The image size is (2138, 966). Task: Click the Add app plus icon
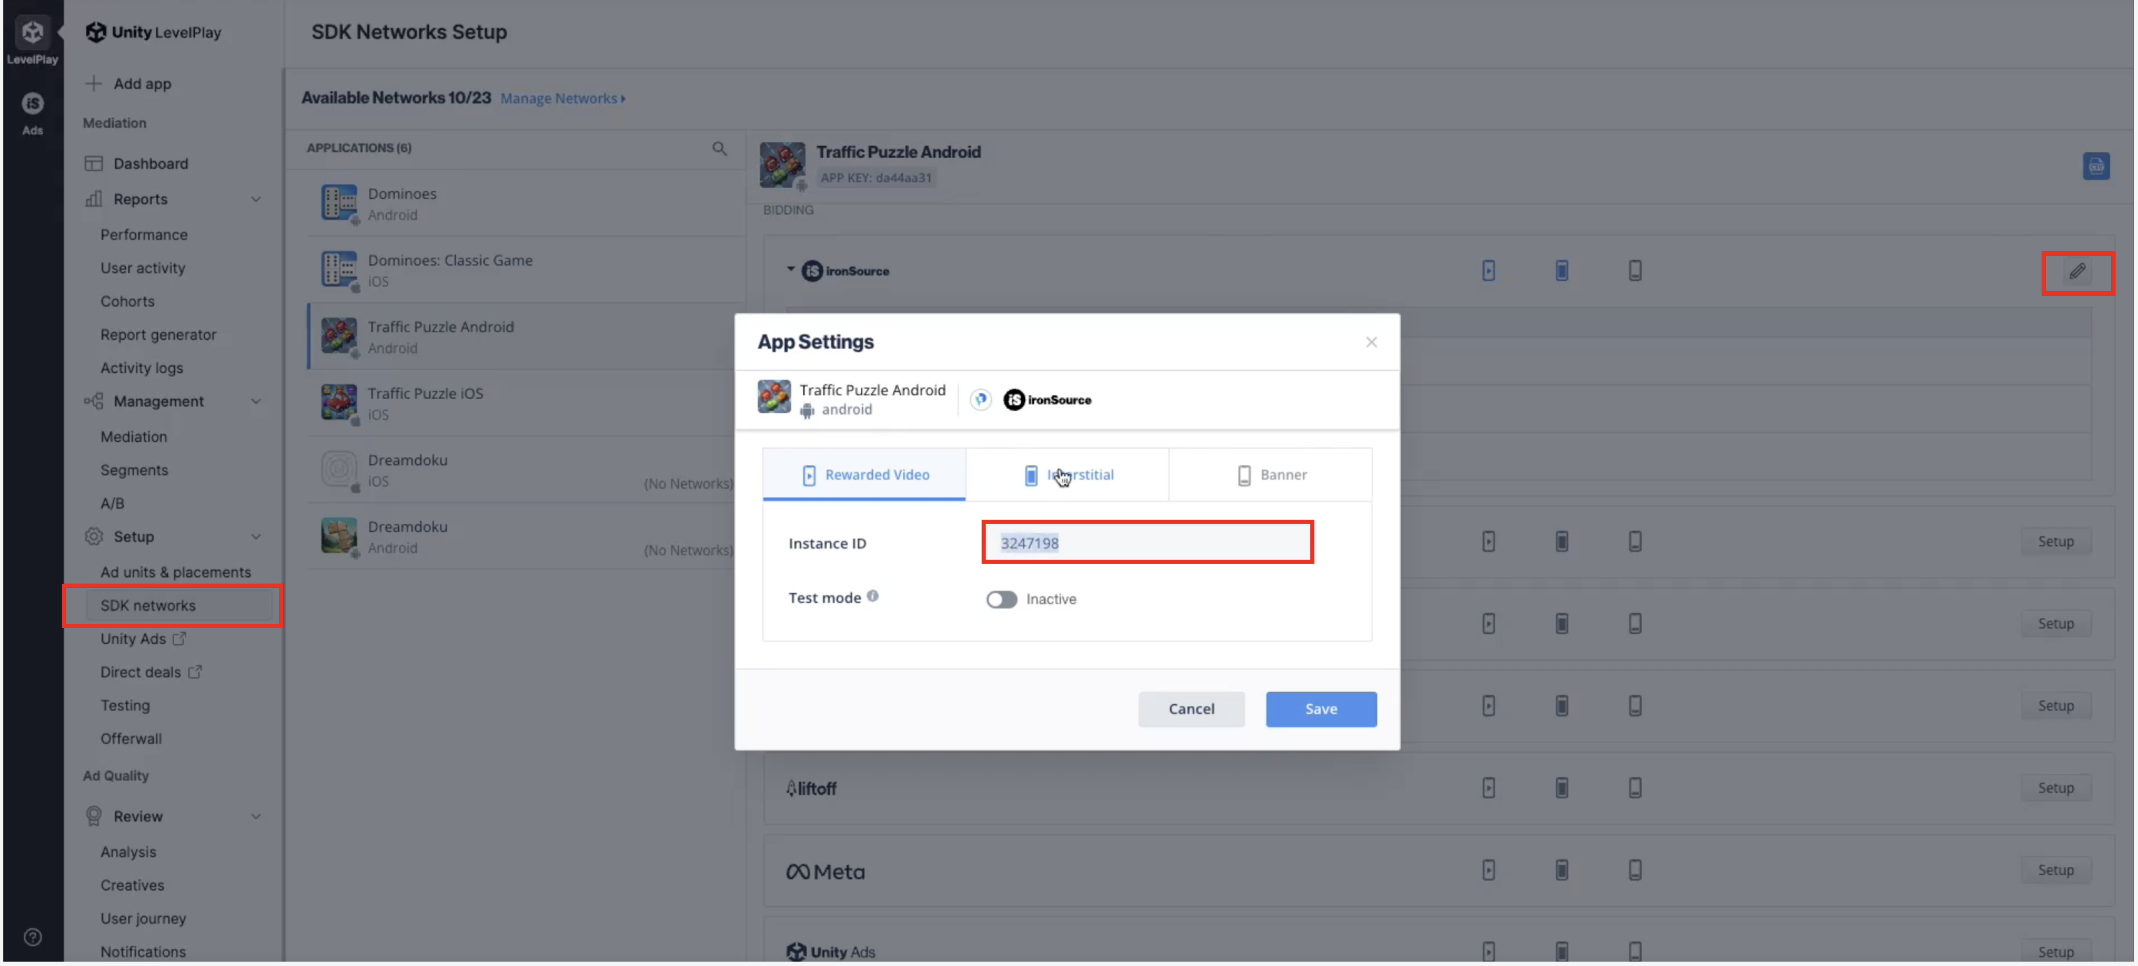tap(93, 83)
